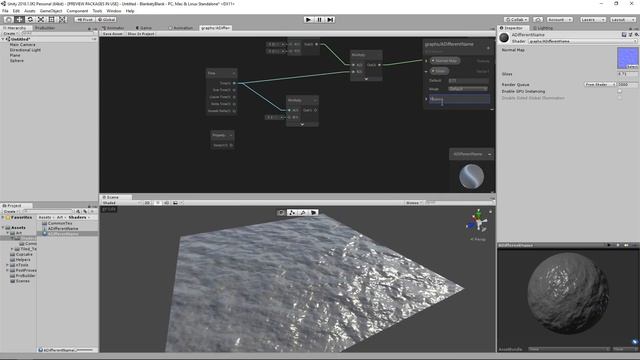This screenshot has width=640, height=360.
Task: Open the Inspector preset icon
Action: (x=630, y=35)
